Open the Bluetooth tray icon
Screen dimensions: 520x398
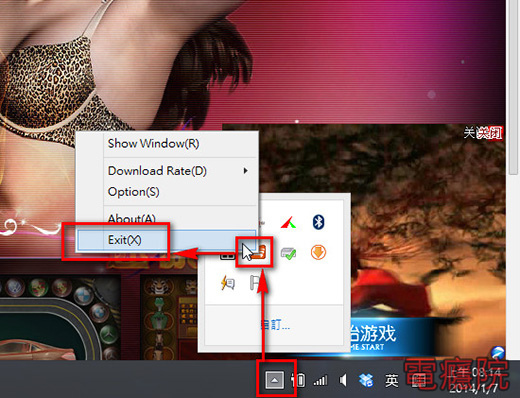click(x=318, y=222)
